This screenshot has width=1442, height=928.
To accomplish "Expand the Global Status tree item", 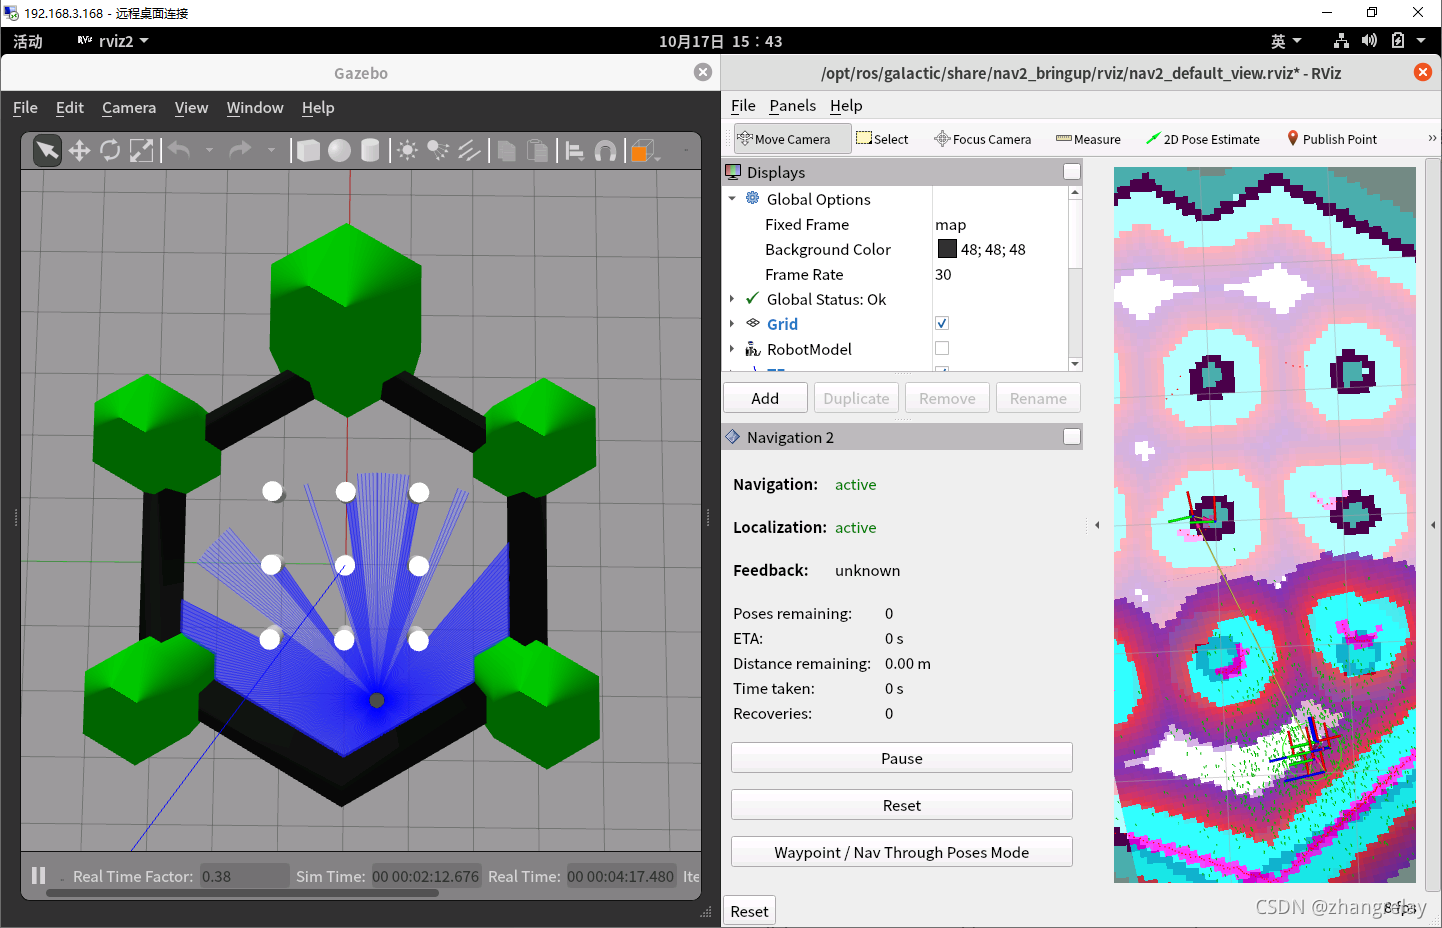I will coord(732,299).
